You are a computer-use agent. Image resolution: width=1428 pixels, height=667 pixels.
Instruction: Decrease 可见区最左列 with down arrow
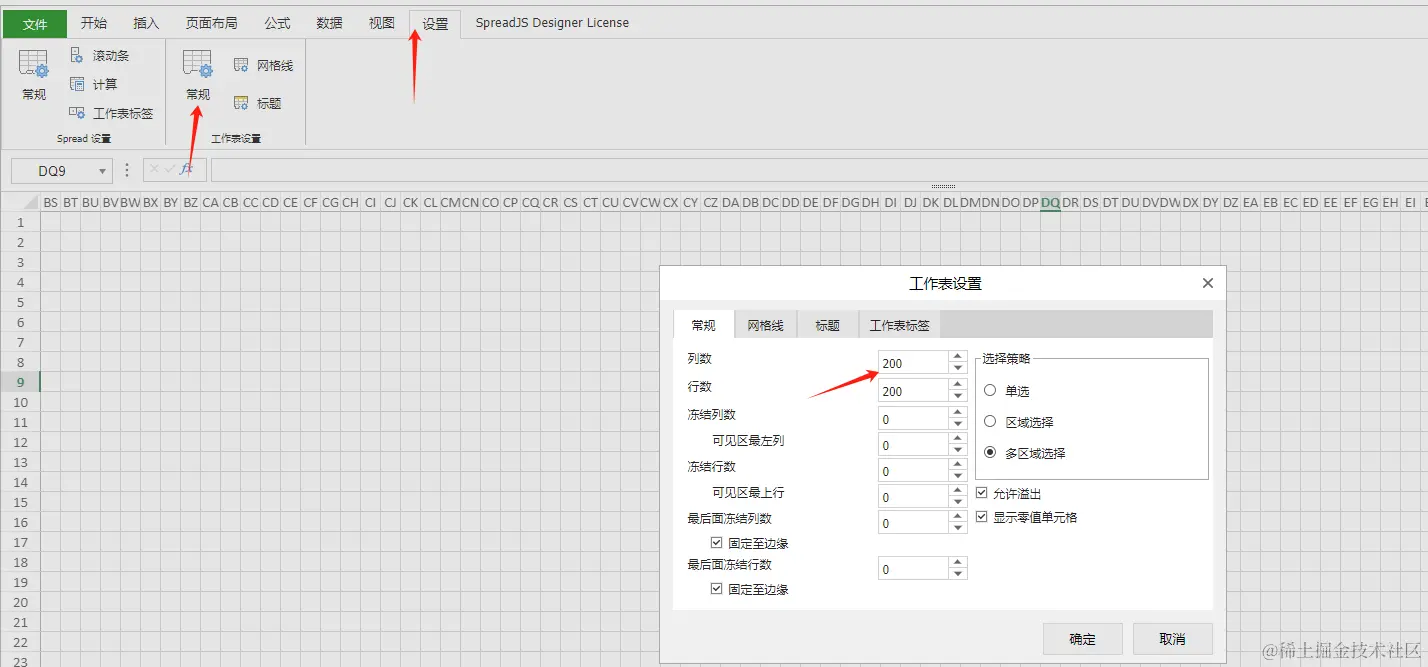pyautogui.click(x=958, y=450)
